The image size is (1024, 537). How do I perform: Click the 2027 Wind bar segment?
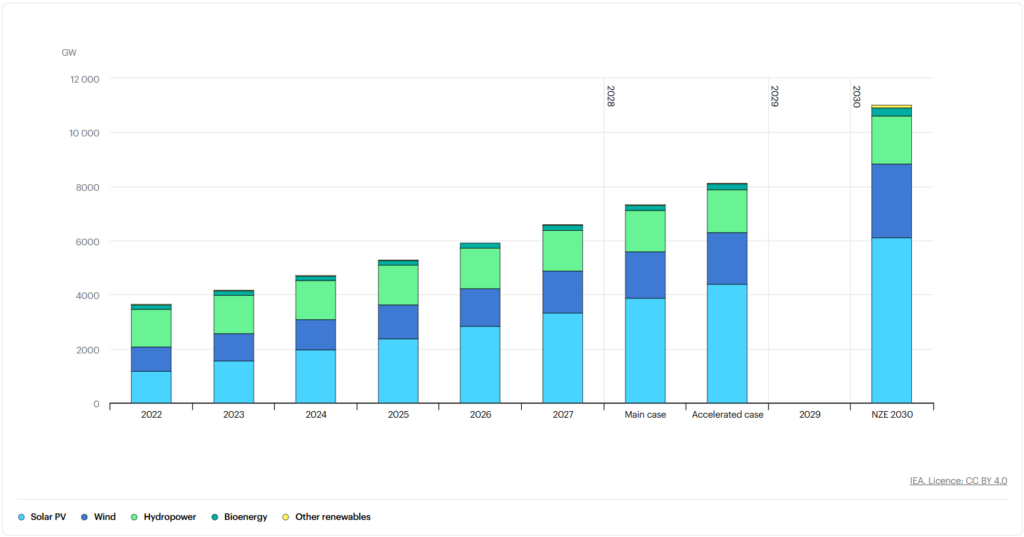(x=563, y=292)
